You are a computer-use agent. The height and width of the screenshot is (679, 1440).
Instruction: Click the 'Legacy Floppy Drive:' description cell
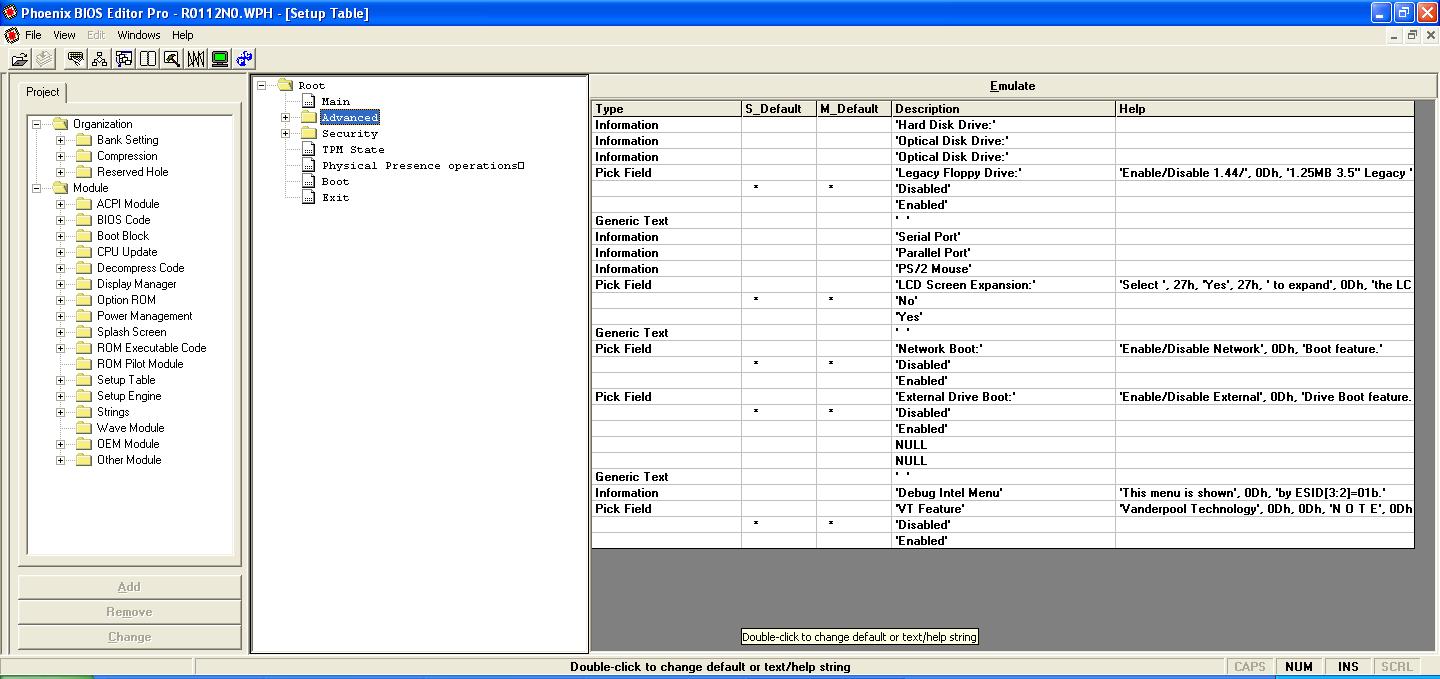(1003, 173)
